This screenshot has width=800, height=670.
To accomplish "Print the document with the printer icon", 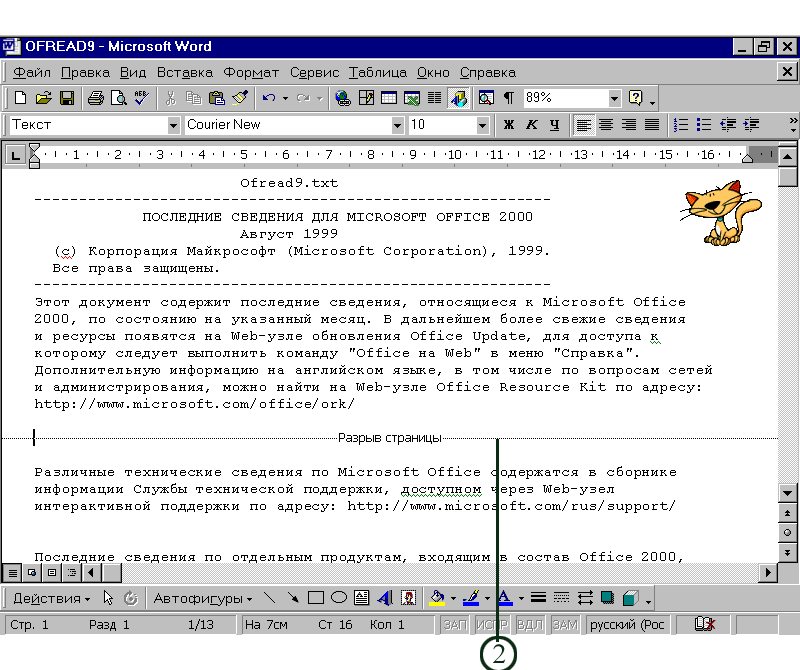I will coord(95,97).
